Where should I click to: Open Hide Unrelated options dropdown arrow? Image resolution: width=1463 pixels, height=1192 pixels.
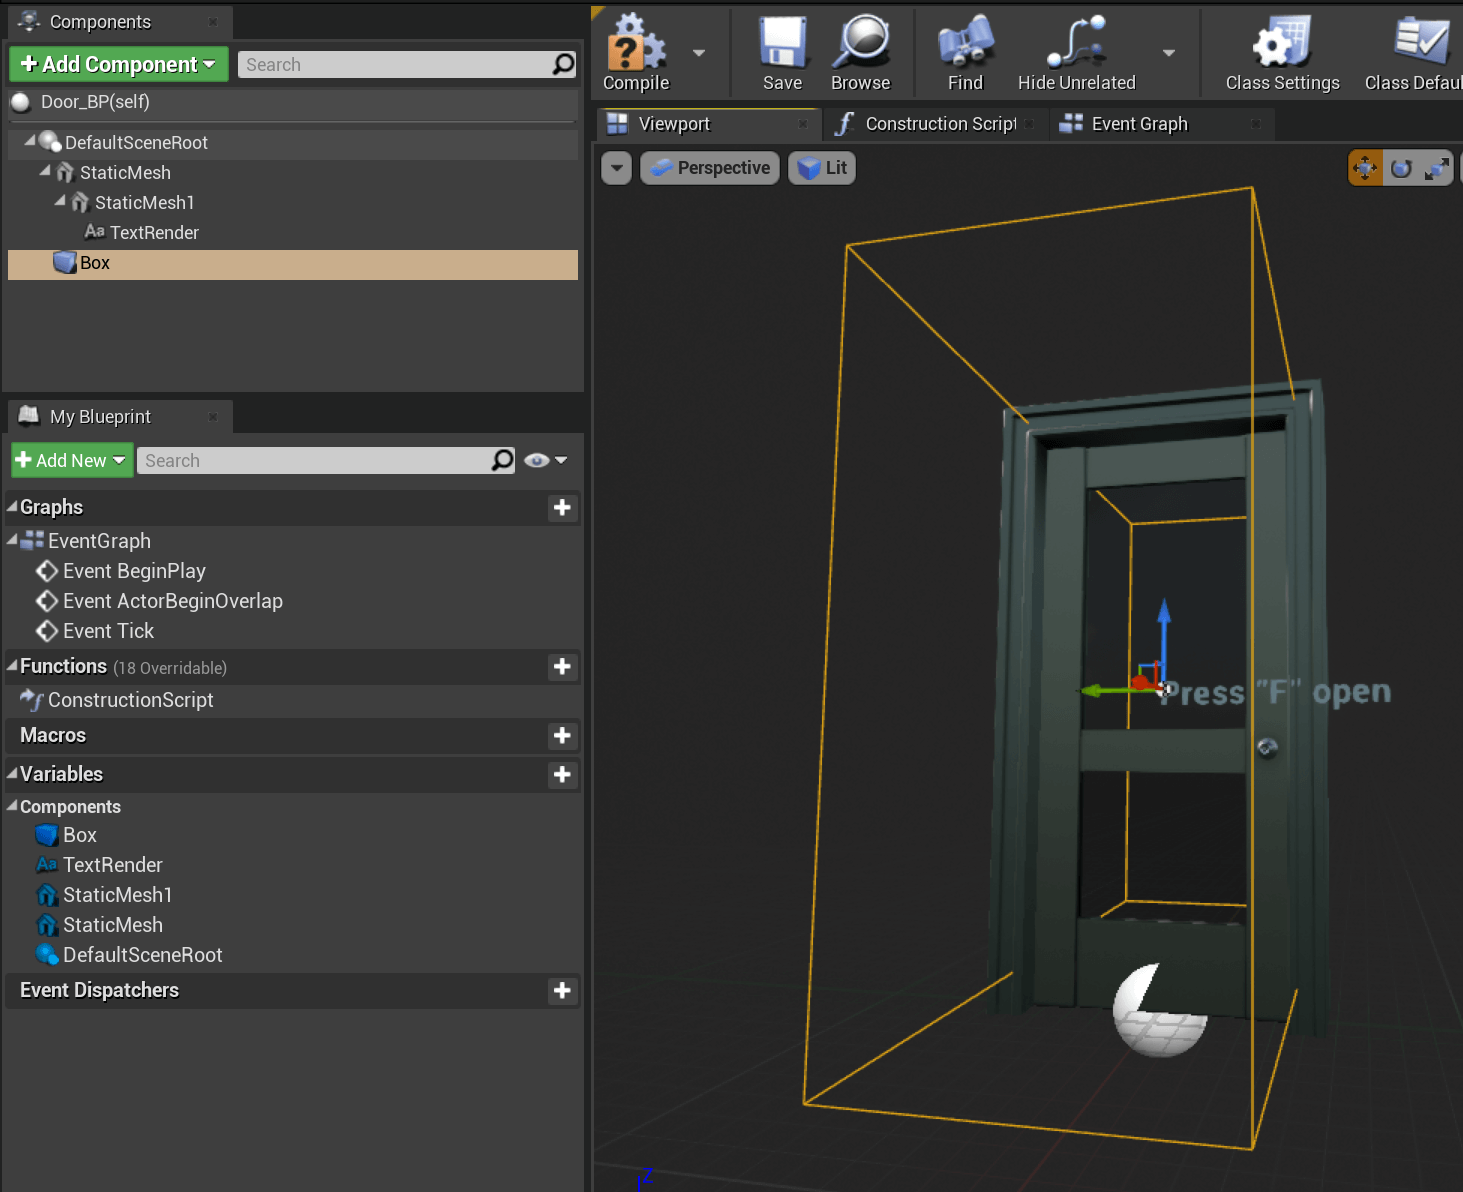coord(1168,53)
